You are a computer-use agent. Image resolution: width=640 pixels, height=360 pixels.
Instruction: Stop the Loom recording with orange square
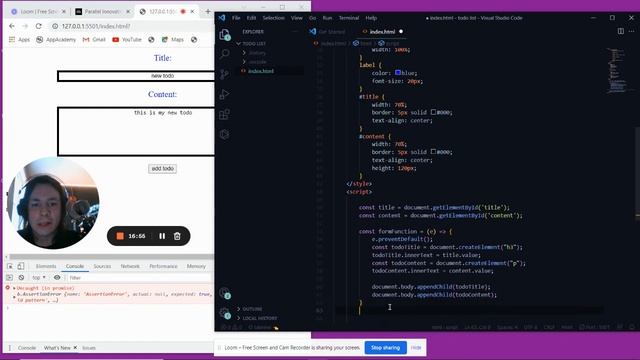(120, 236)
